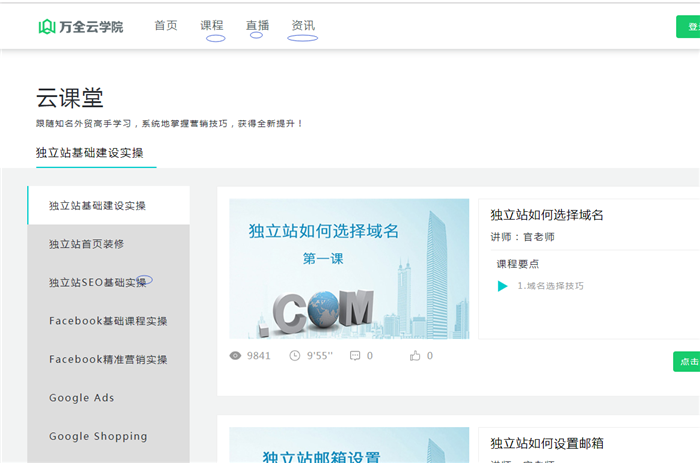
Task: Click the clock duration icon beside 9'55''
Action: 295,355
